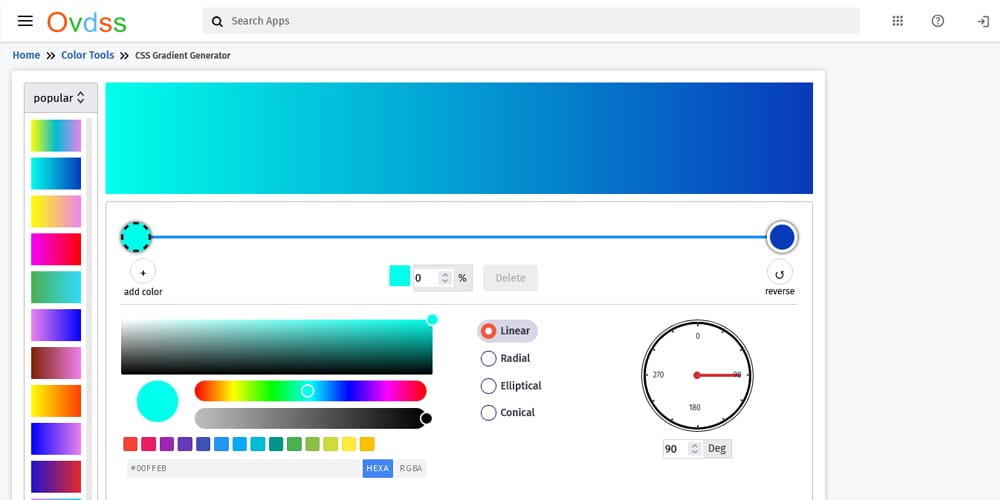Image resolution: width=1000 pixels, height=500 pixels.
Task: Switch to HEXA color format
Action: click(378, 468)
